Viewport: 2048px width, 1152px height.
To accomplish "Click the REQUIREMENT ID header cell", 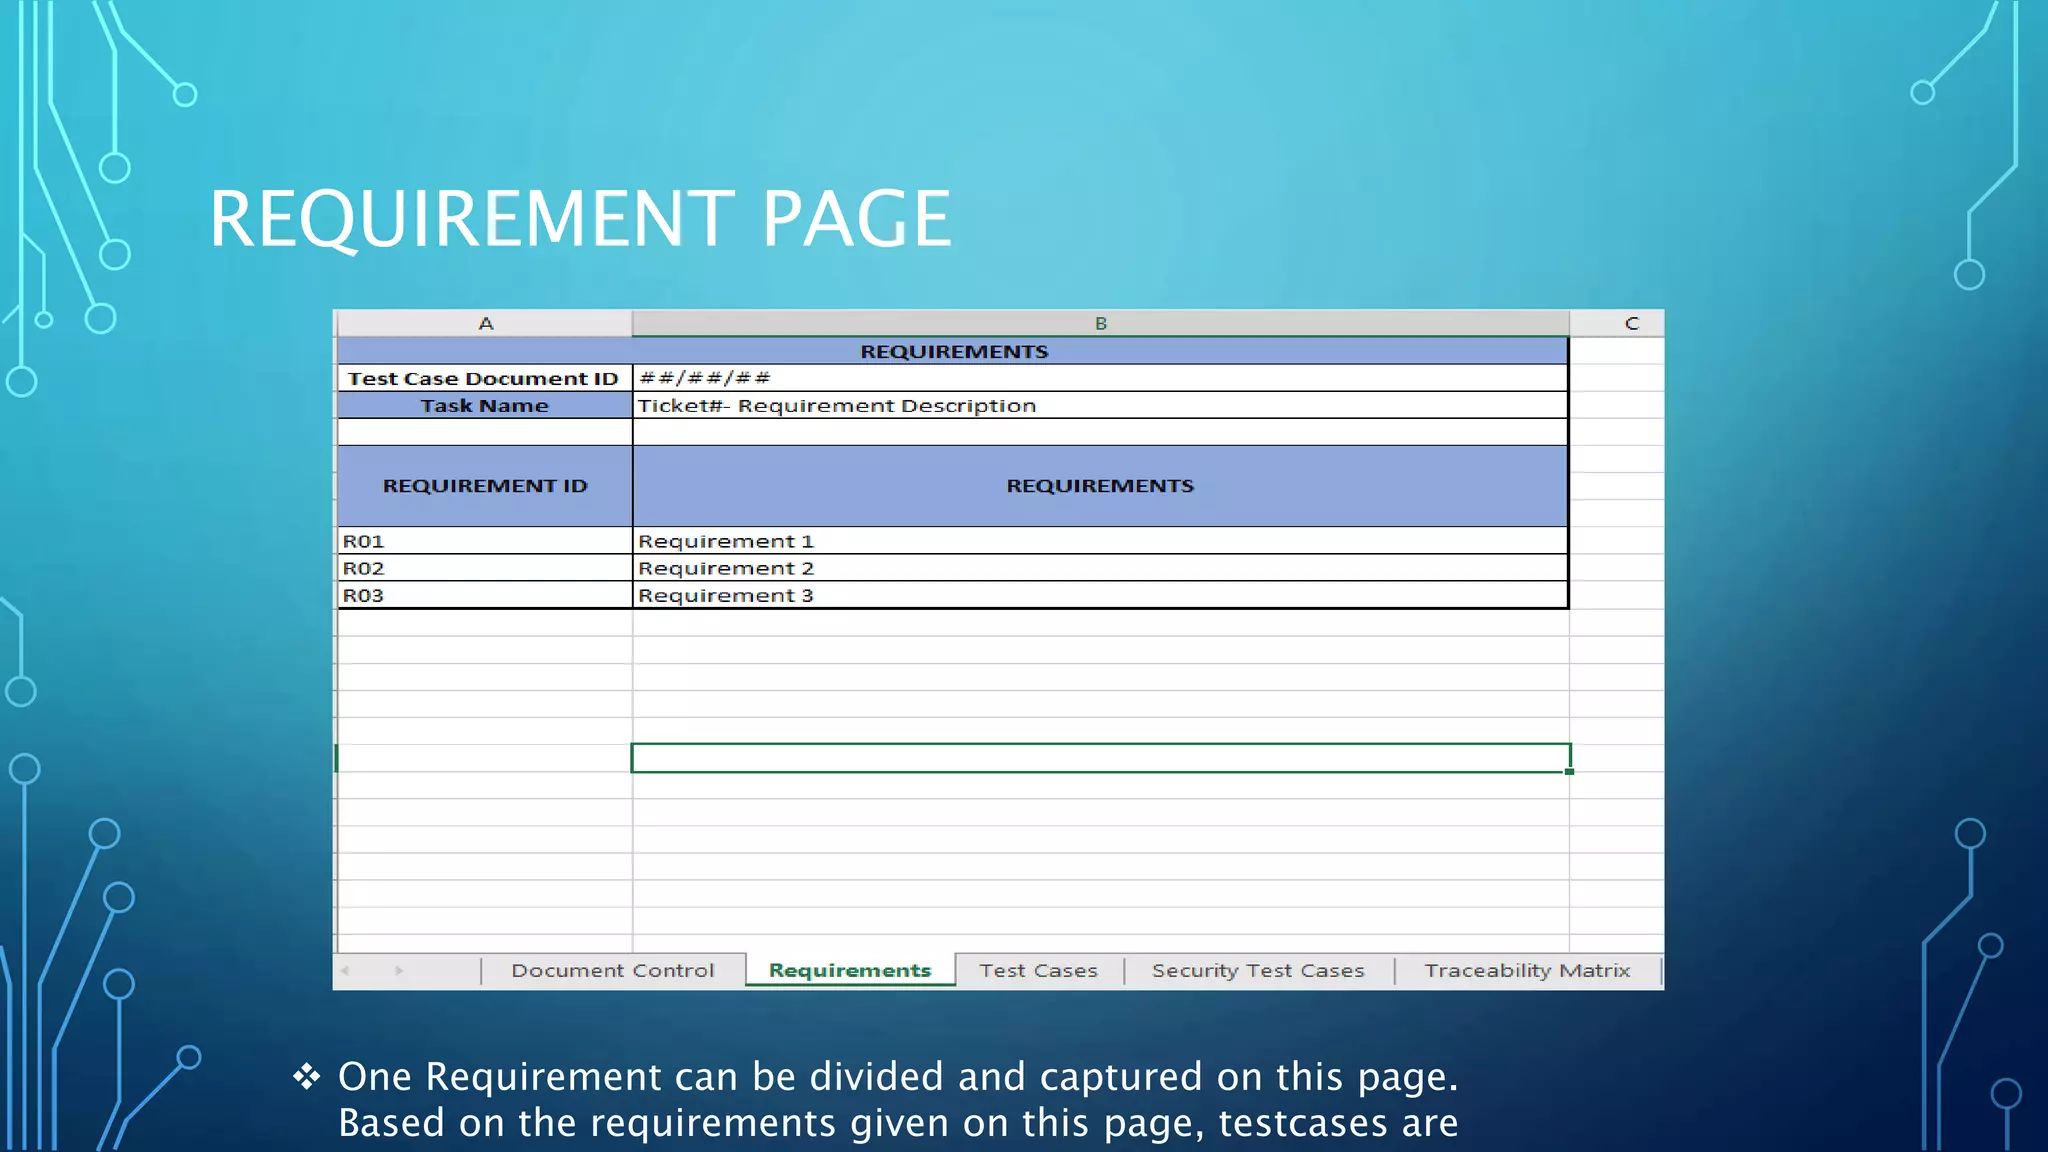I will pyautogui.click(x=485, y=486).
